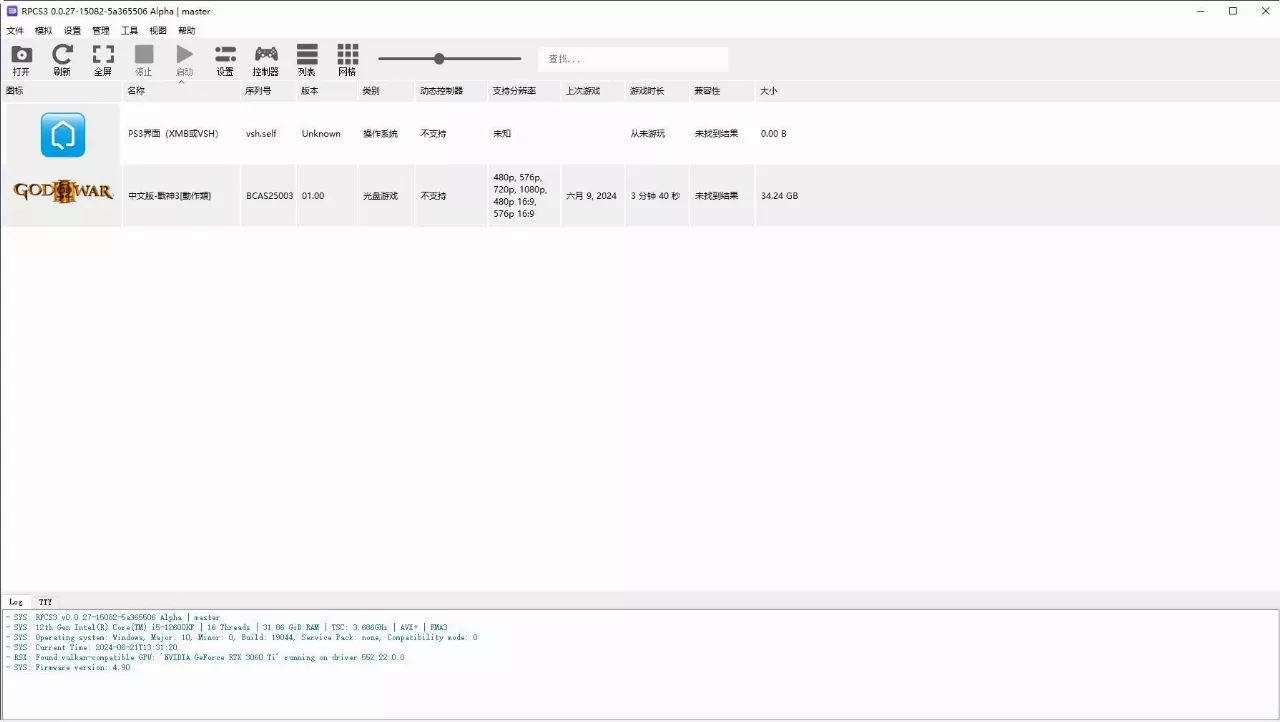Select the God of War III icon

click(x=63, y=191)
